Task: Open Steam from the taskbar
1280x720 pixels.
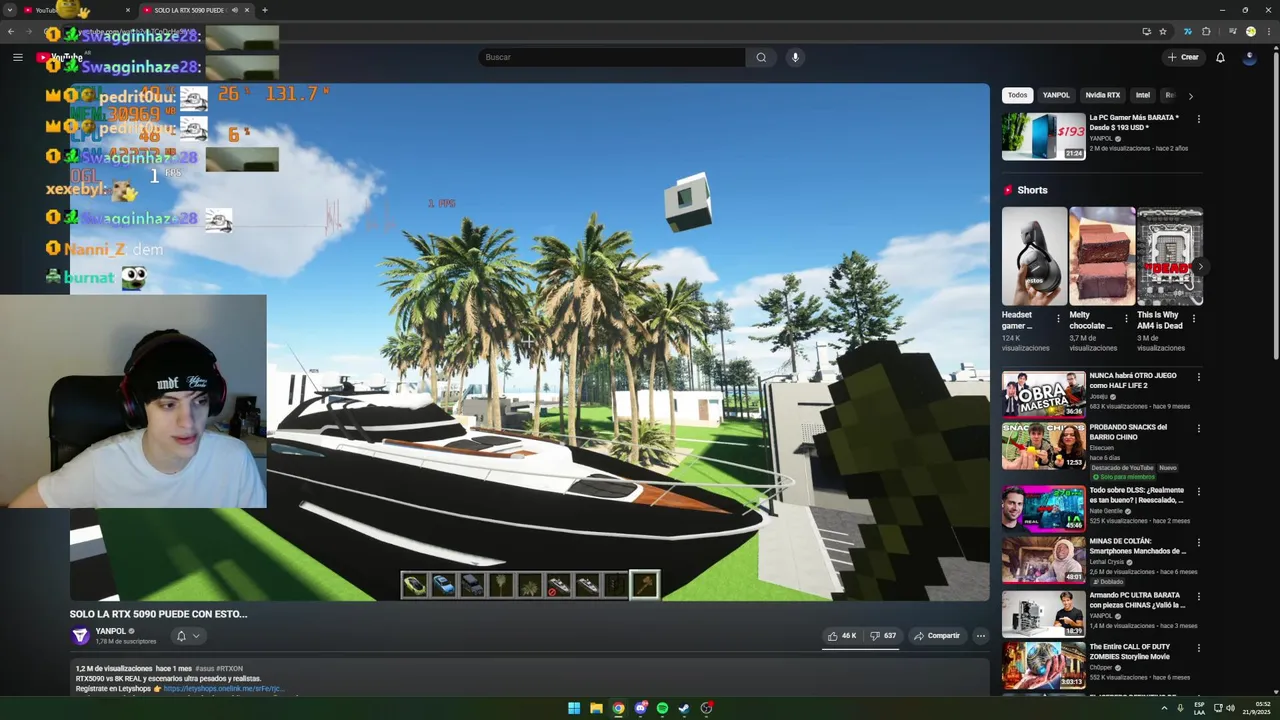Action: click(684, 708)
